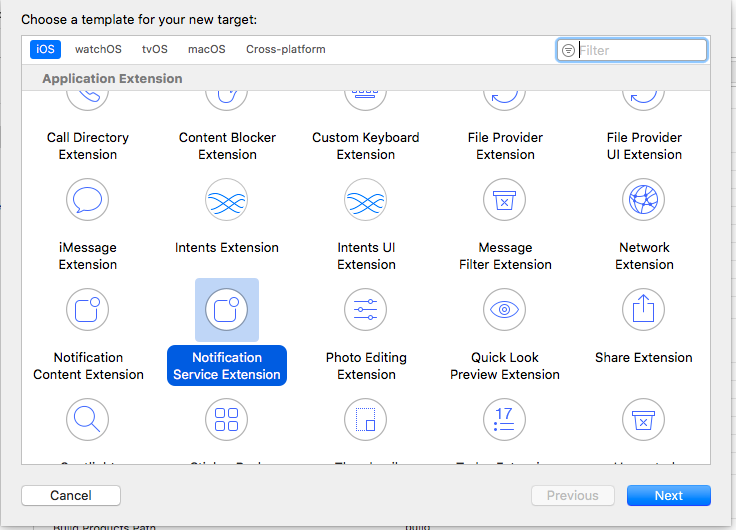Click the 'Quick Look Preview Extension' label
The width and height of the screenshot is (736, 530).
click(505, 366)
